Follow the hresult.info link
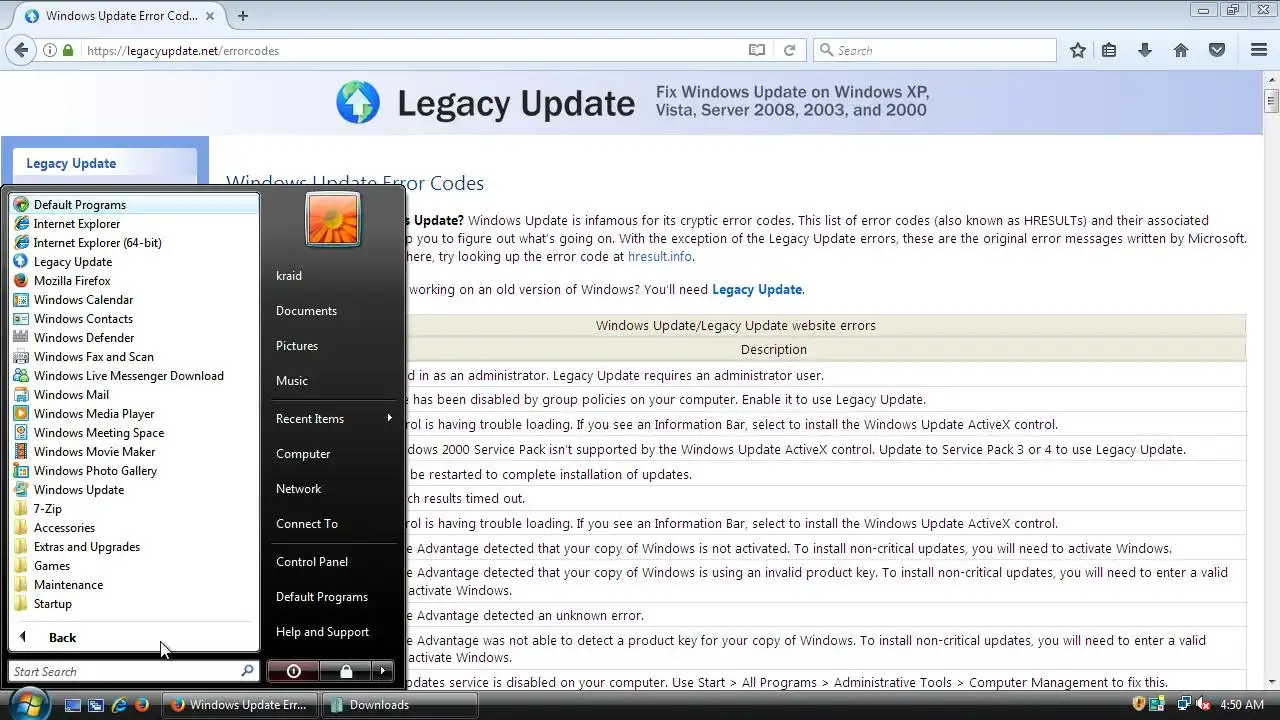Image resolution: width=1280 pixels, height=720 pixels. point(659,256)
